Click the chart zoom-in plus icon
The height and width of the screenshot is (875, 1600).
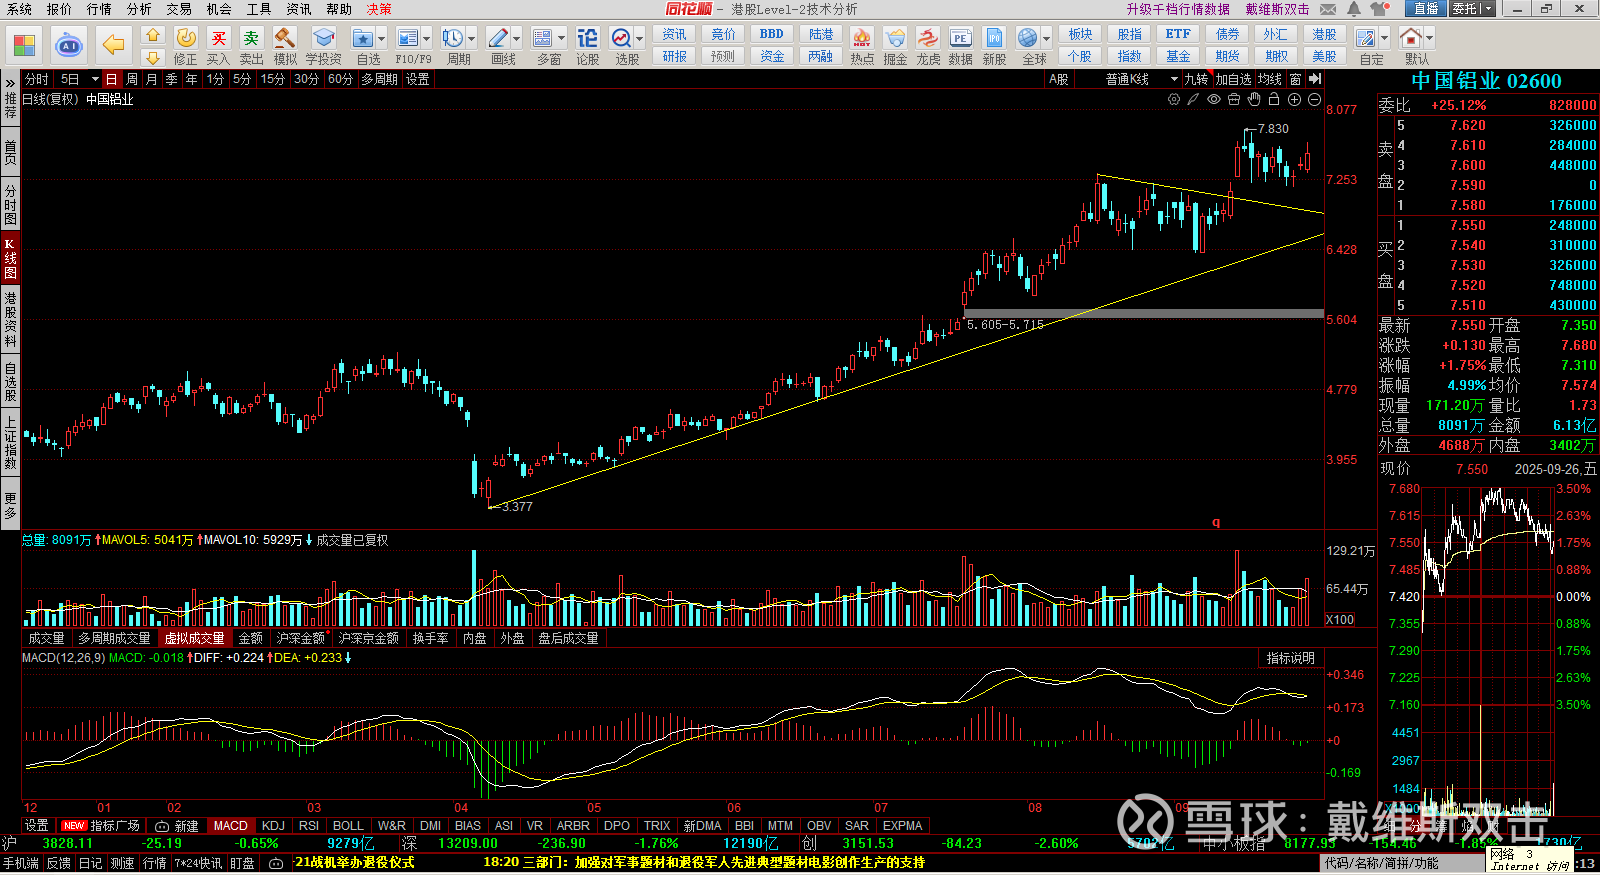[x=1294, y=99]
